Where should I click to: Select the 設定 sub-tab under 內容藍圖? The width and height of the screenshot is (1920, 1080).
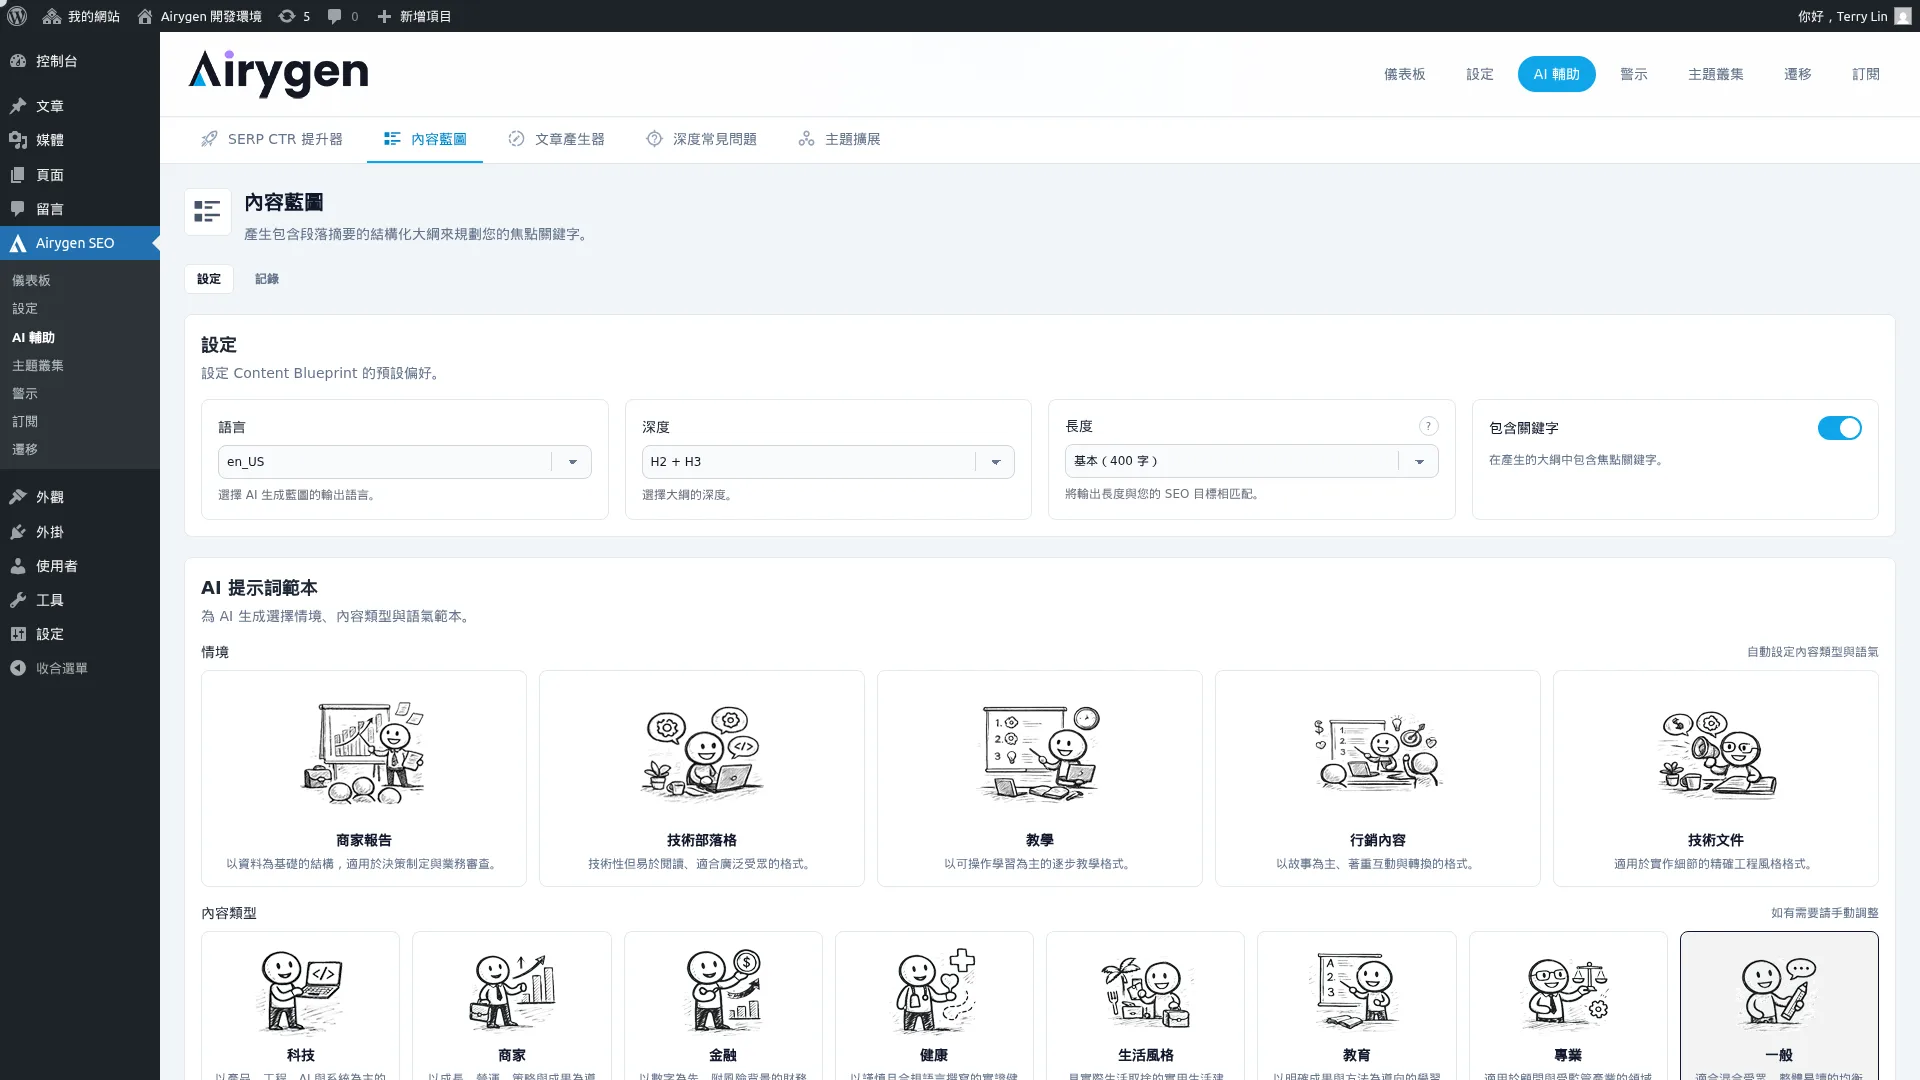pyautogui.click(x=209, y=279)
